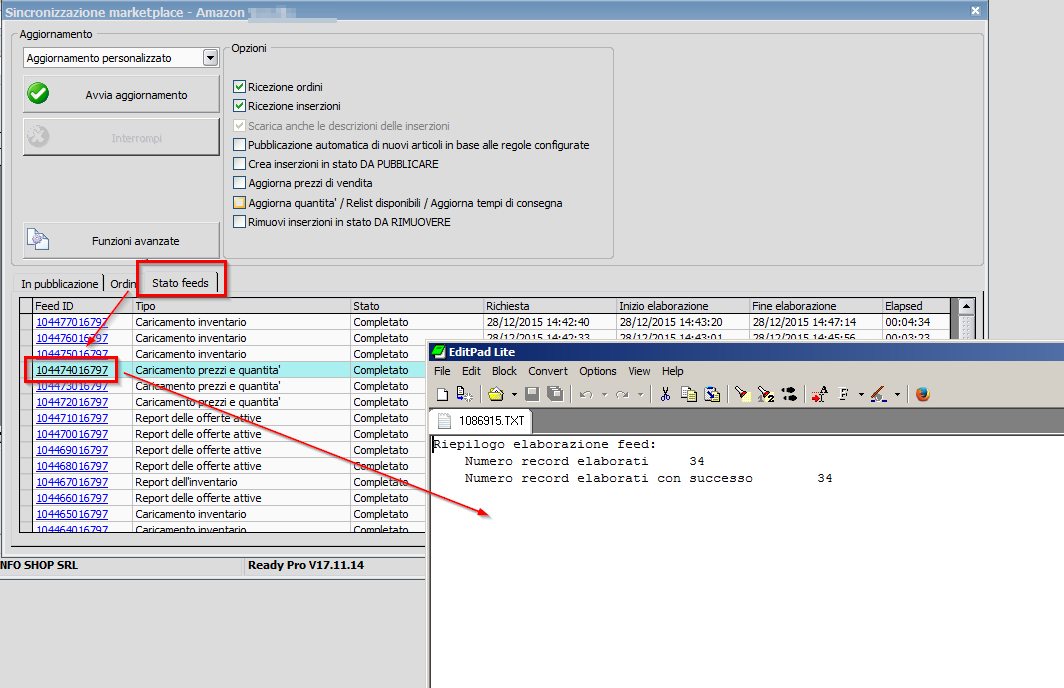Image resolution: width=1064 pixels, height=688 pixels.
Task: Click the document icon on 1086915.TXT tab
Action: click(x=444, y=421)
